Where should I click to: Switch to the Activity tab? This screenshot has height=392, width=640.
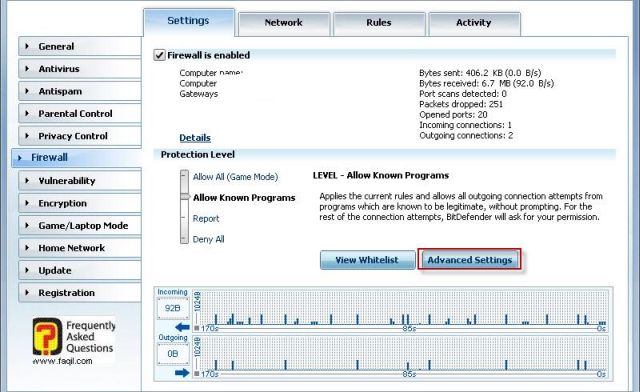[474, 23]
